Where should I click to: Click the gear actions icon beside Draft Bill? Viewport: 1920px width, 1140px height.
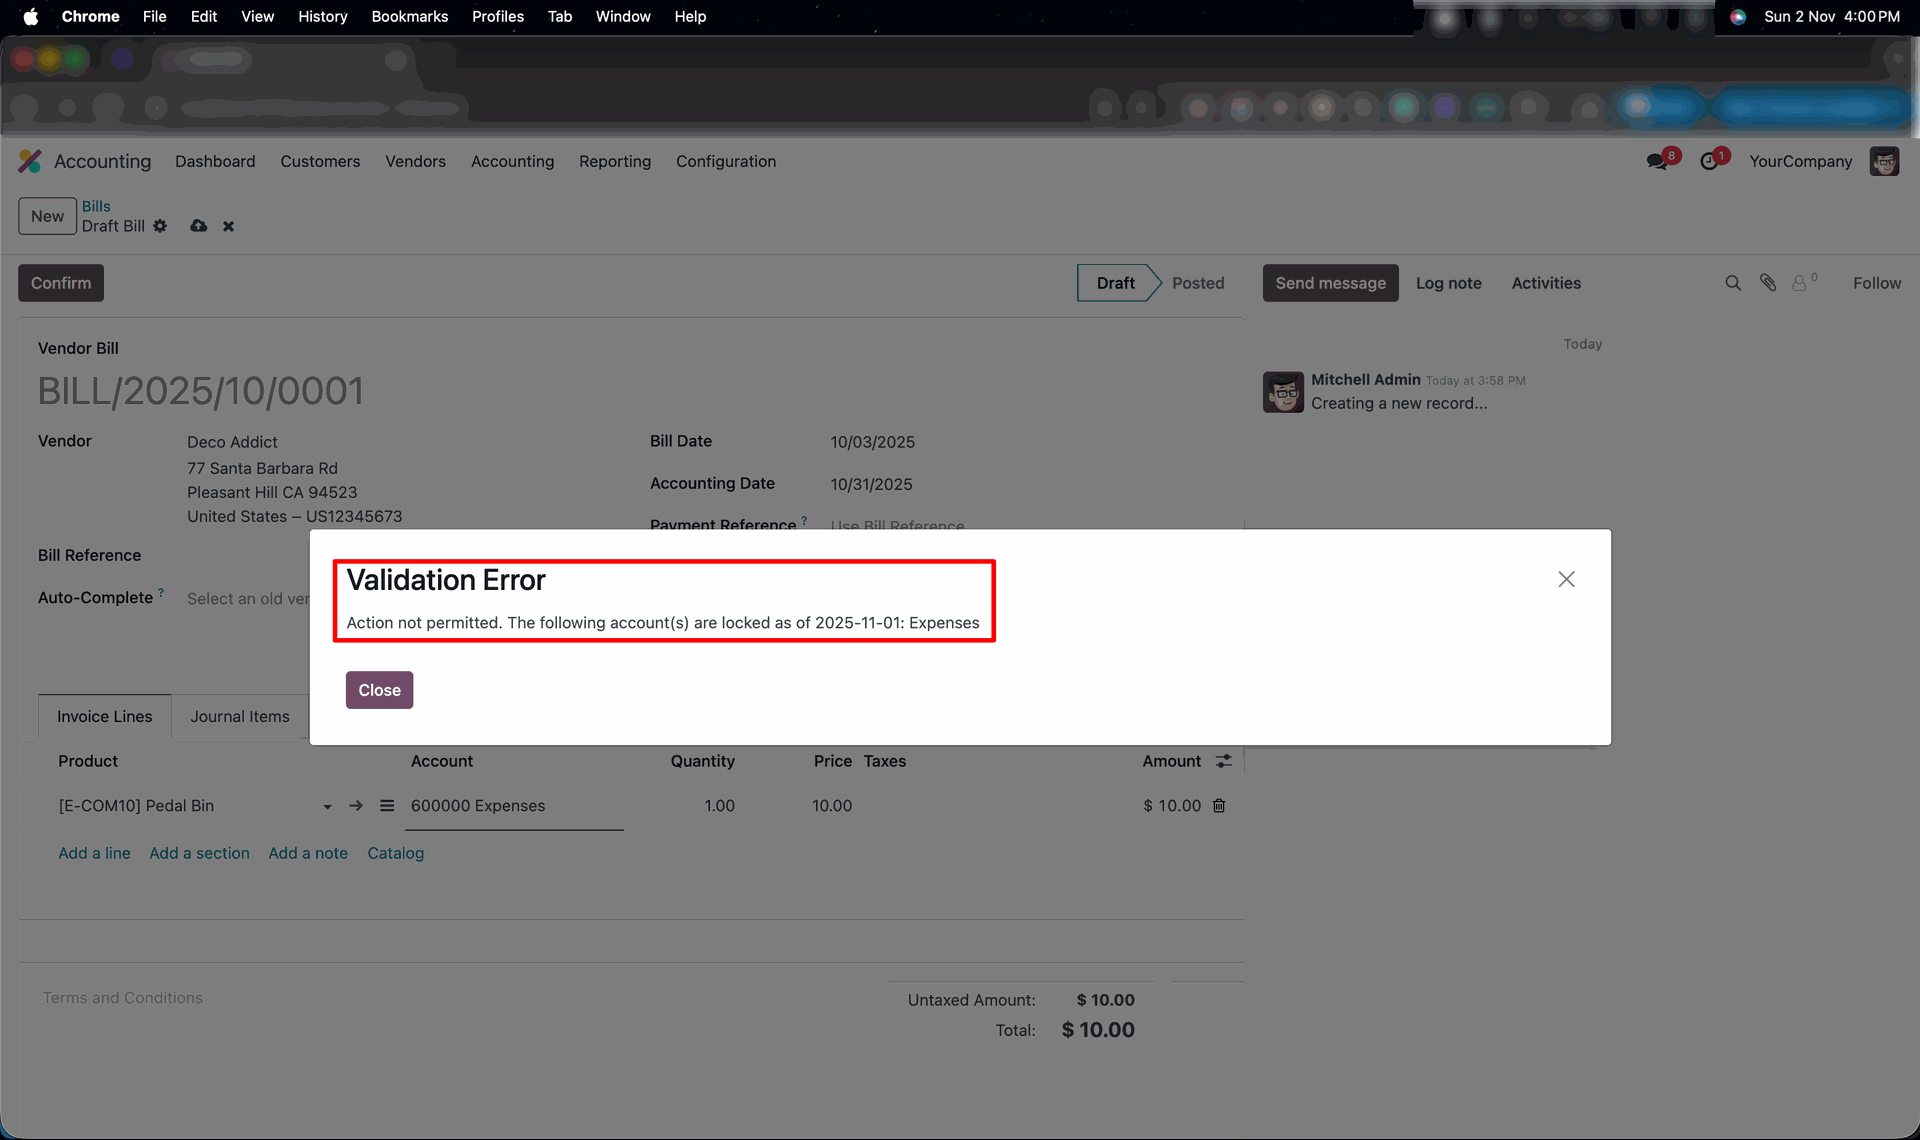point(160,226)
